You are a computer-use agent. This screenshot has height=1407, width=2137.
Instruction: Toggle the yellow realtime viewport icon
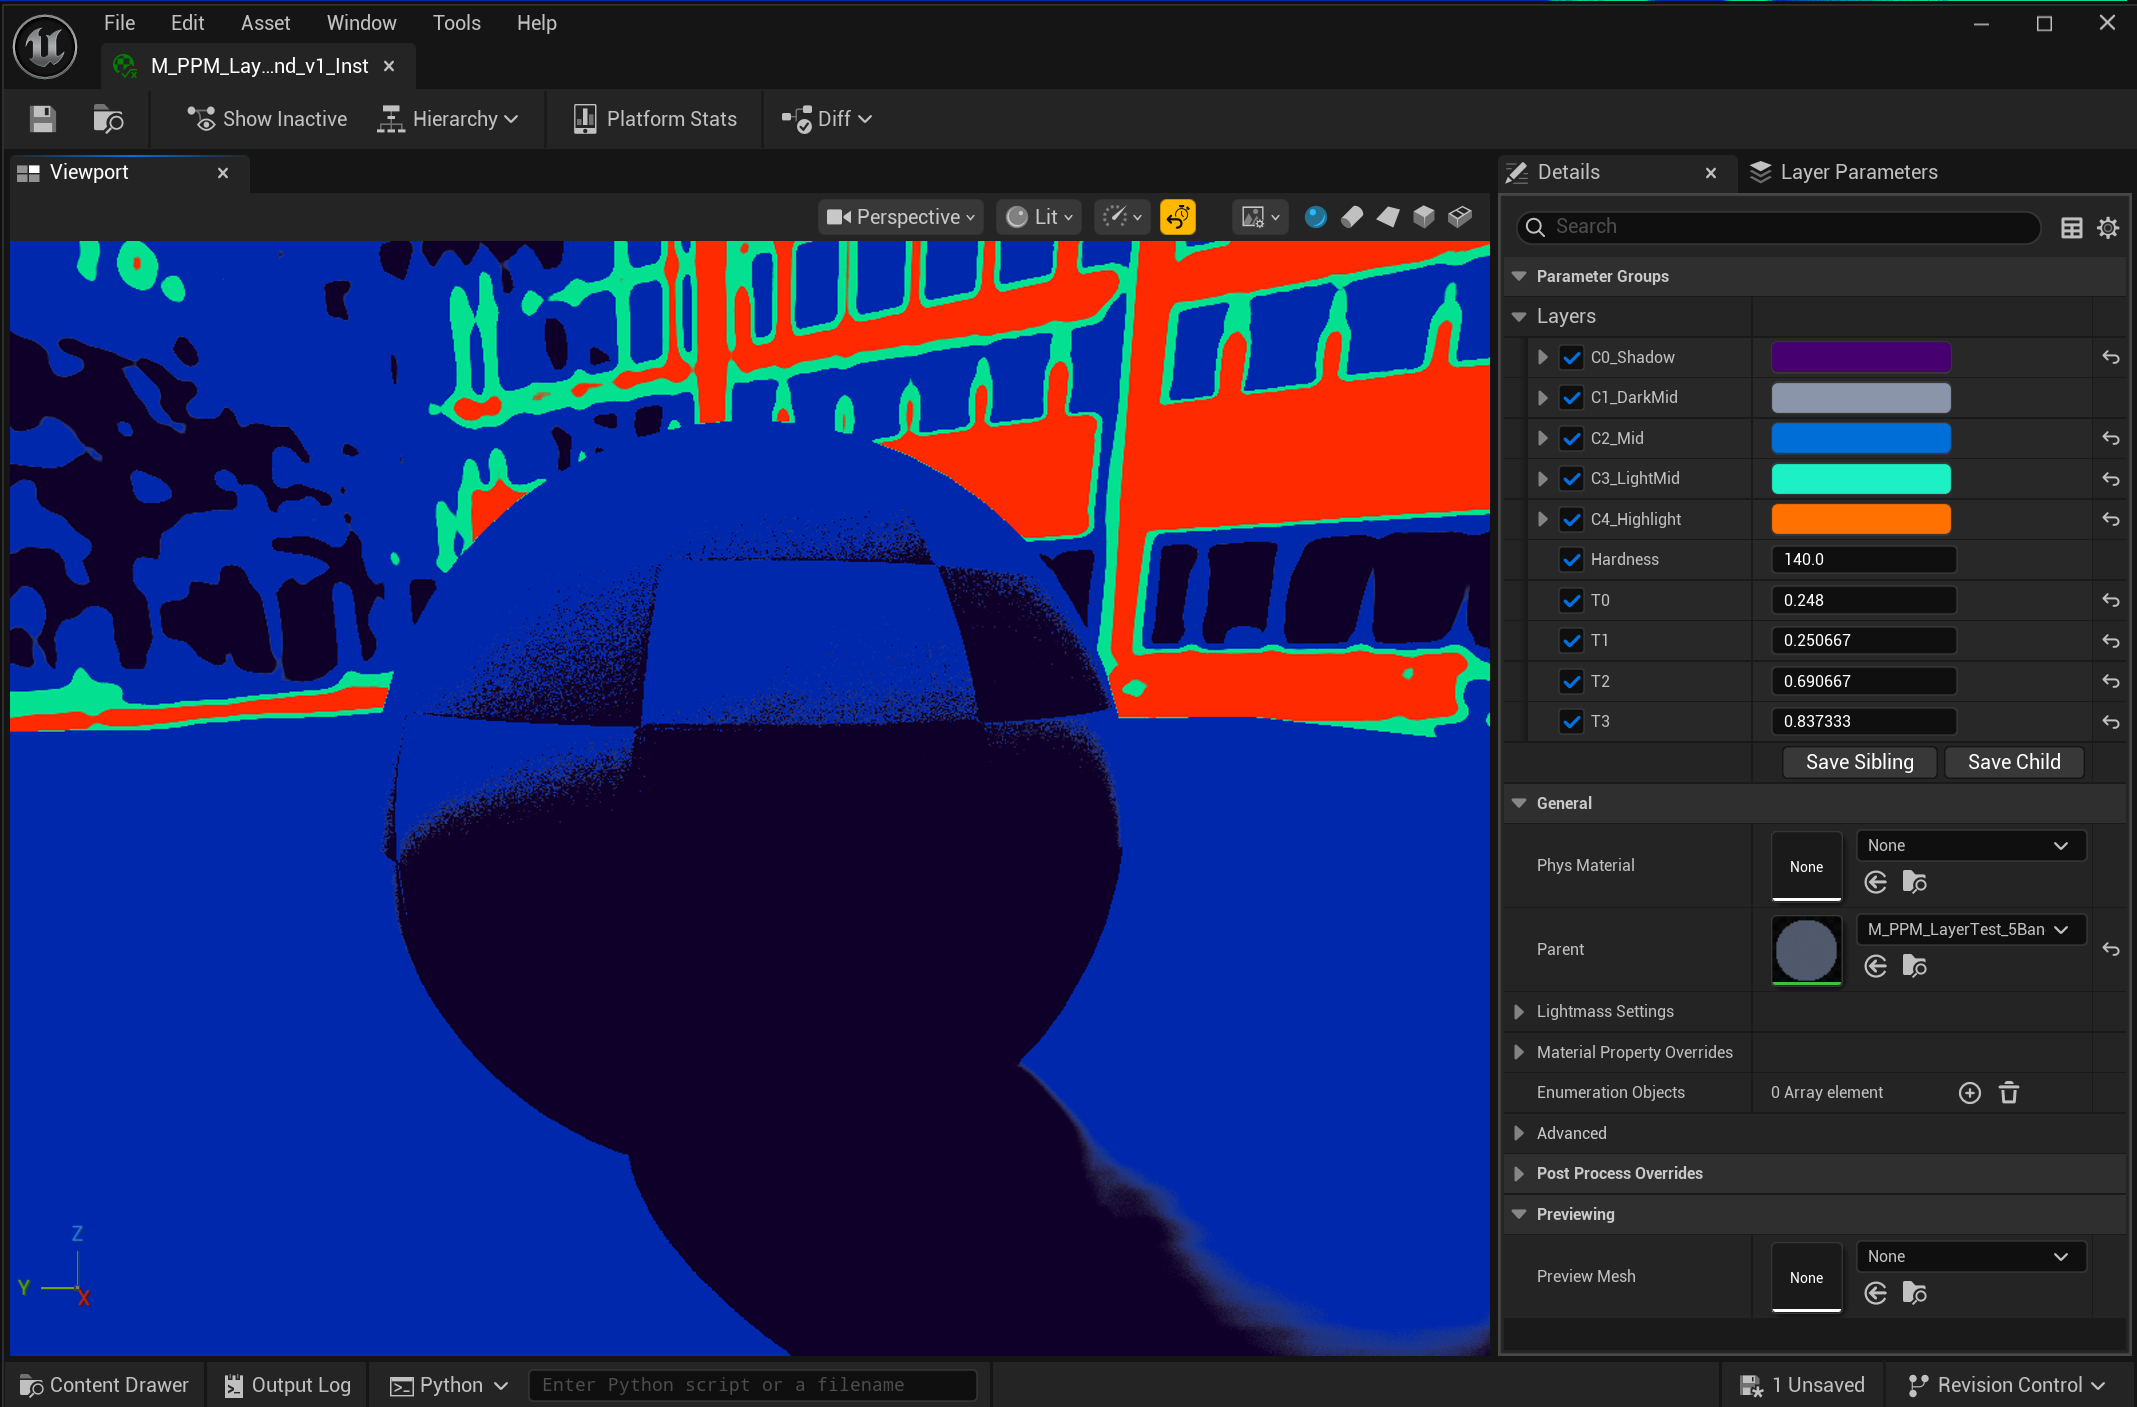[1178, 217]
